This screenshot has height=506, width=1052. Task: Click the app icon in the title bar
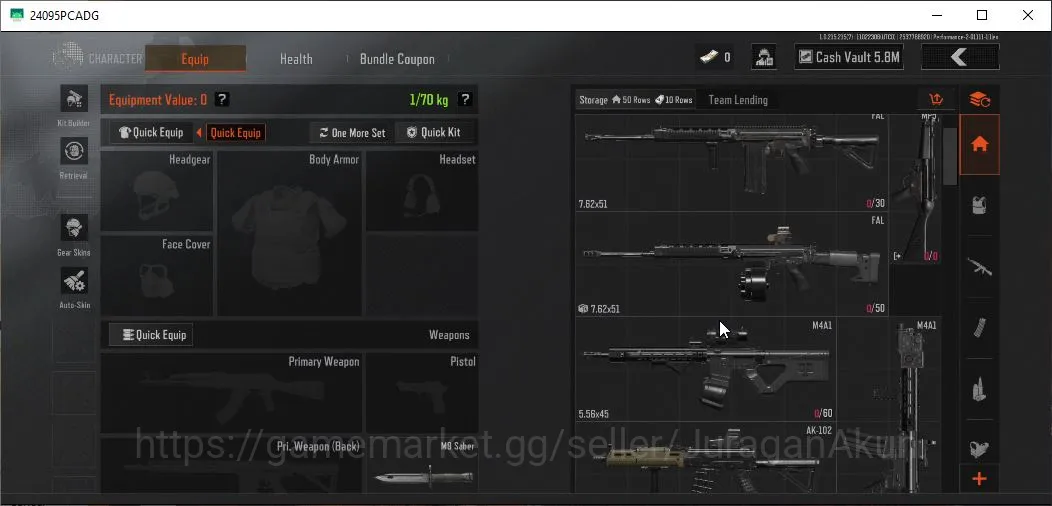point(17,15)
